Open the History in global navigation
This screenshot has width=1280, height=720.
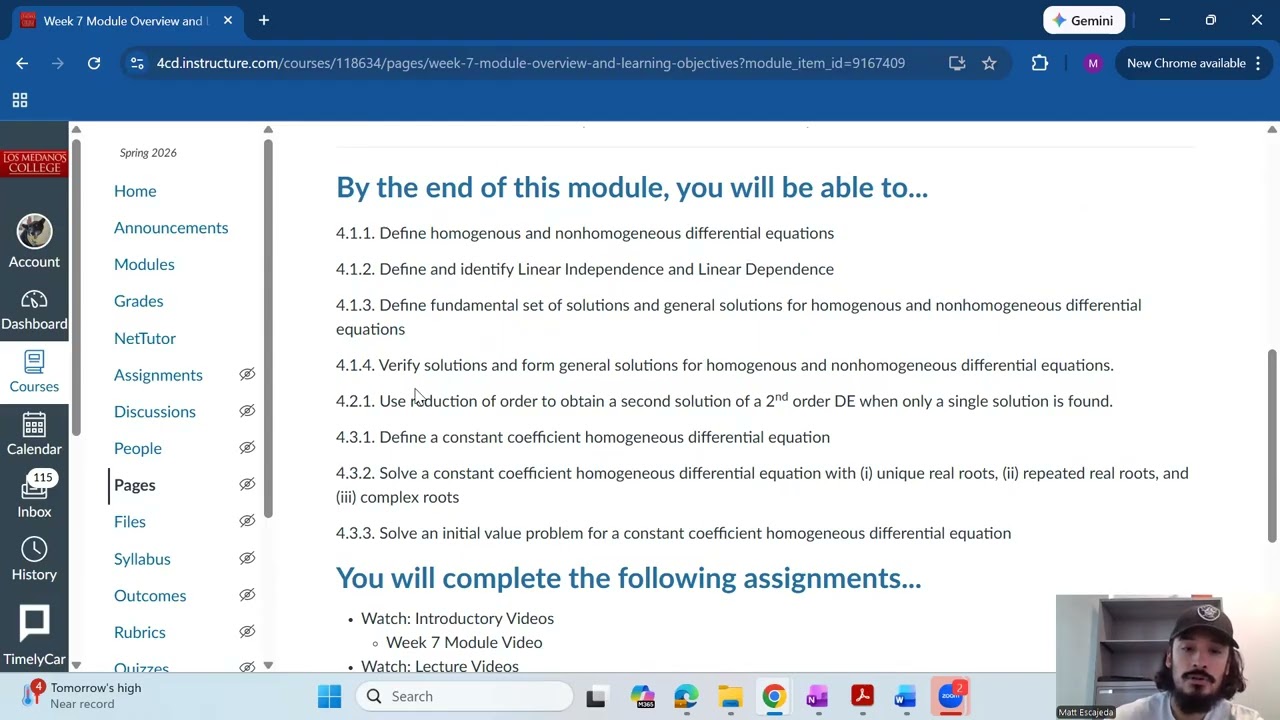tap(34, 560)
